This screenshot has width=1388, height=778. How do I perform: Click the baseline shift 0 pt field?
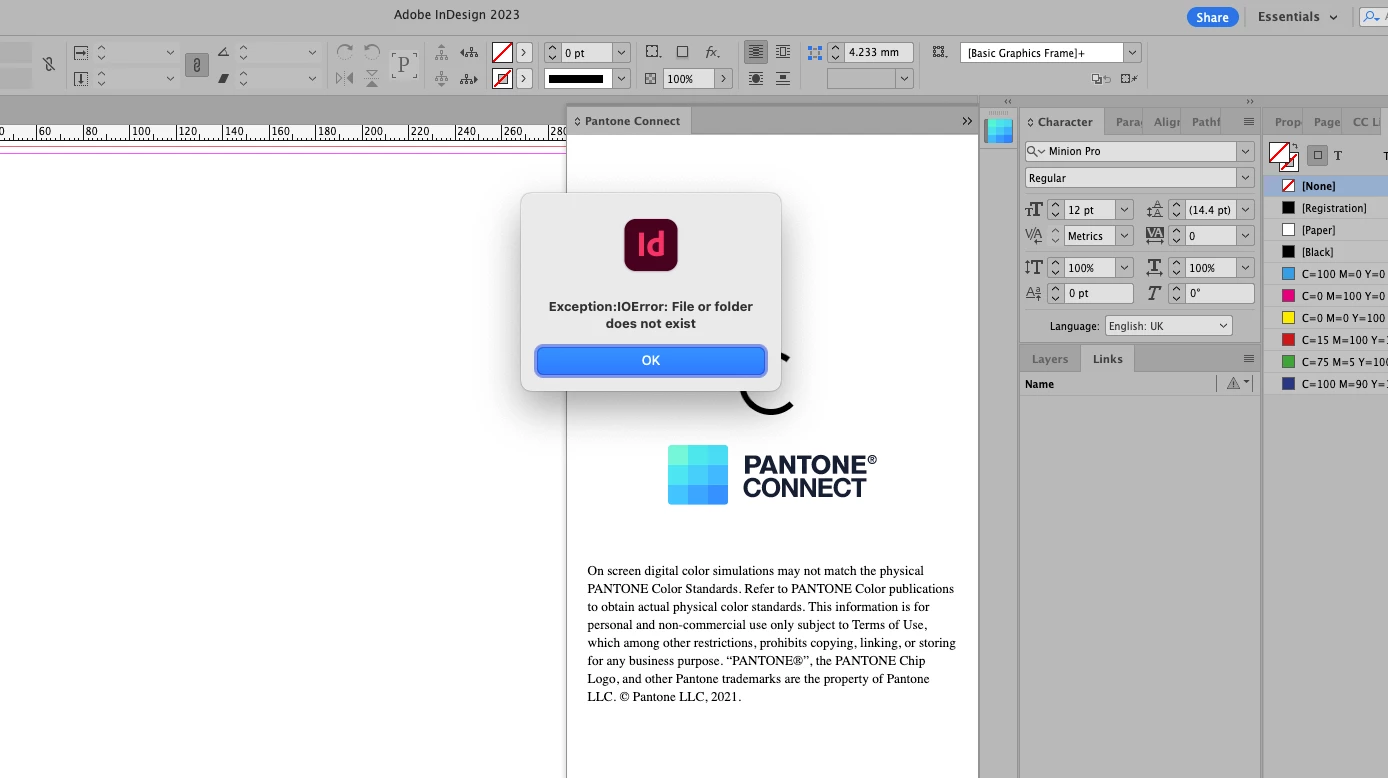(x=1099, y=293)
